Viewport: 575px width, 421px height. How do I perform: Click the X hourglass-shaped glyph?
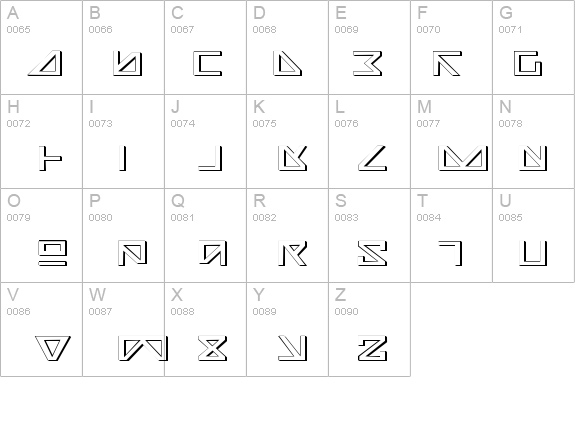(x=213, y=348)
